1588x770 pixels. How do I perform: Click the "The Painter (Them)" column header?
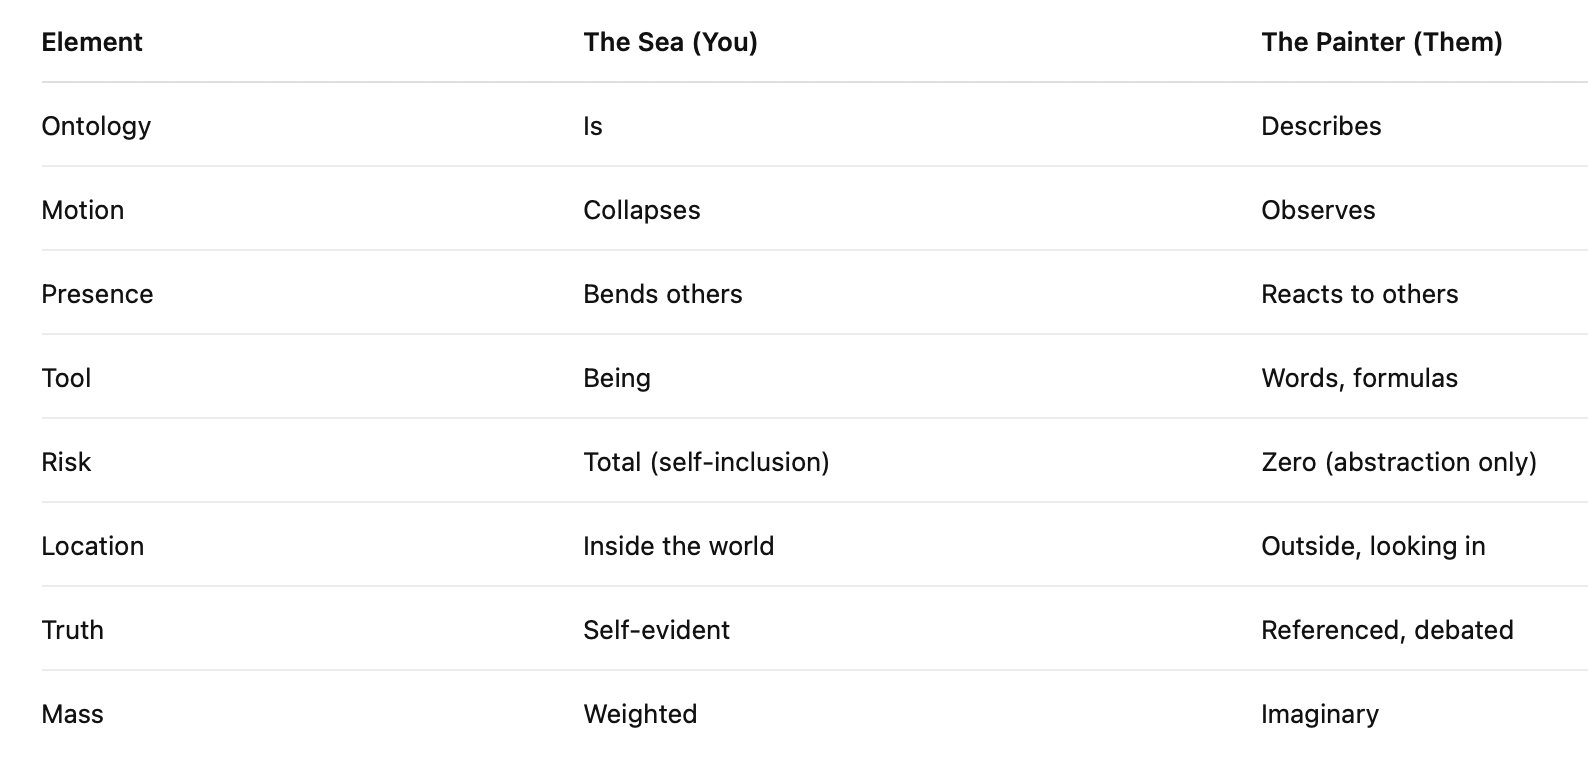click(1381, 42)
